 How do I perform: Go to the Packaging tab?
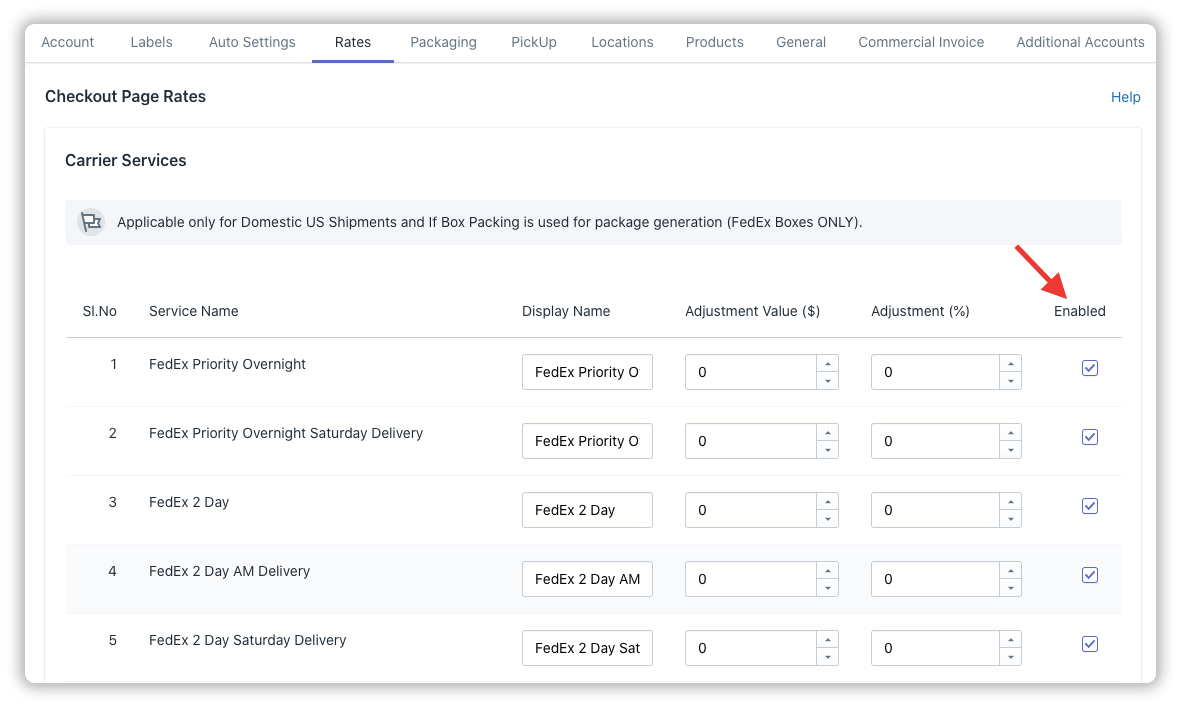pos(443,42)
